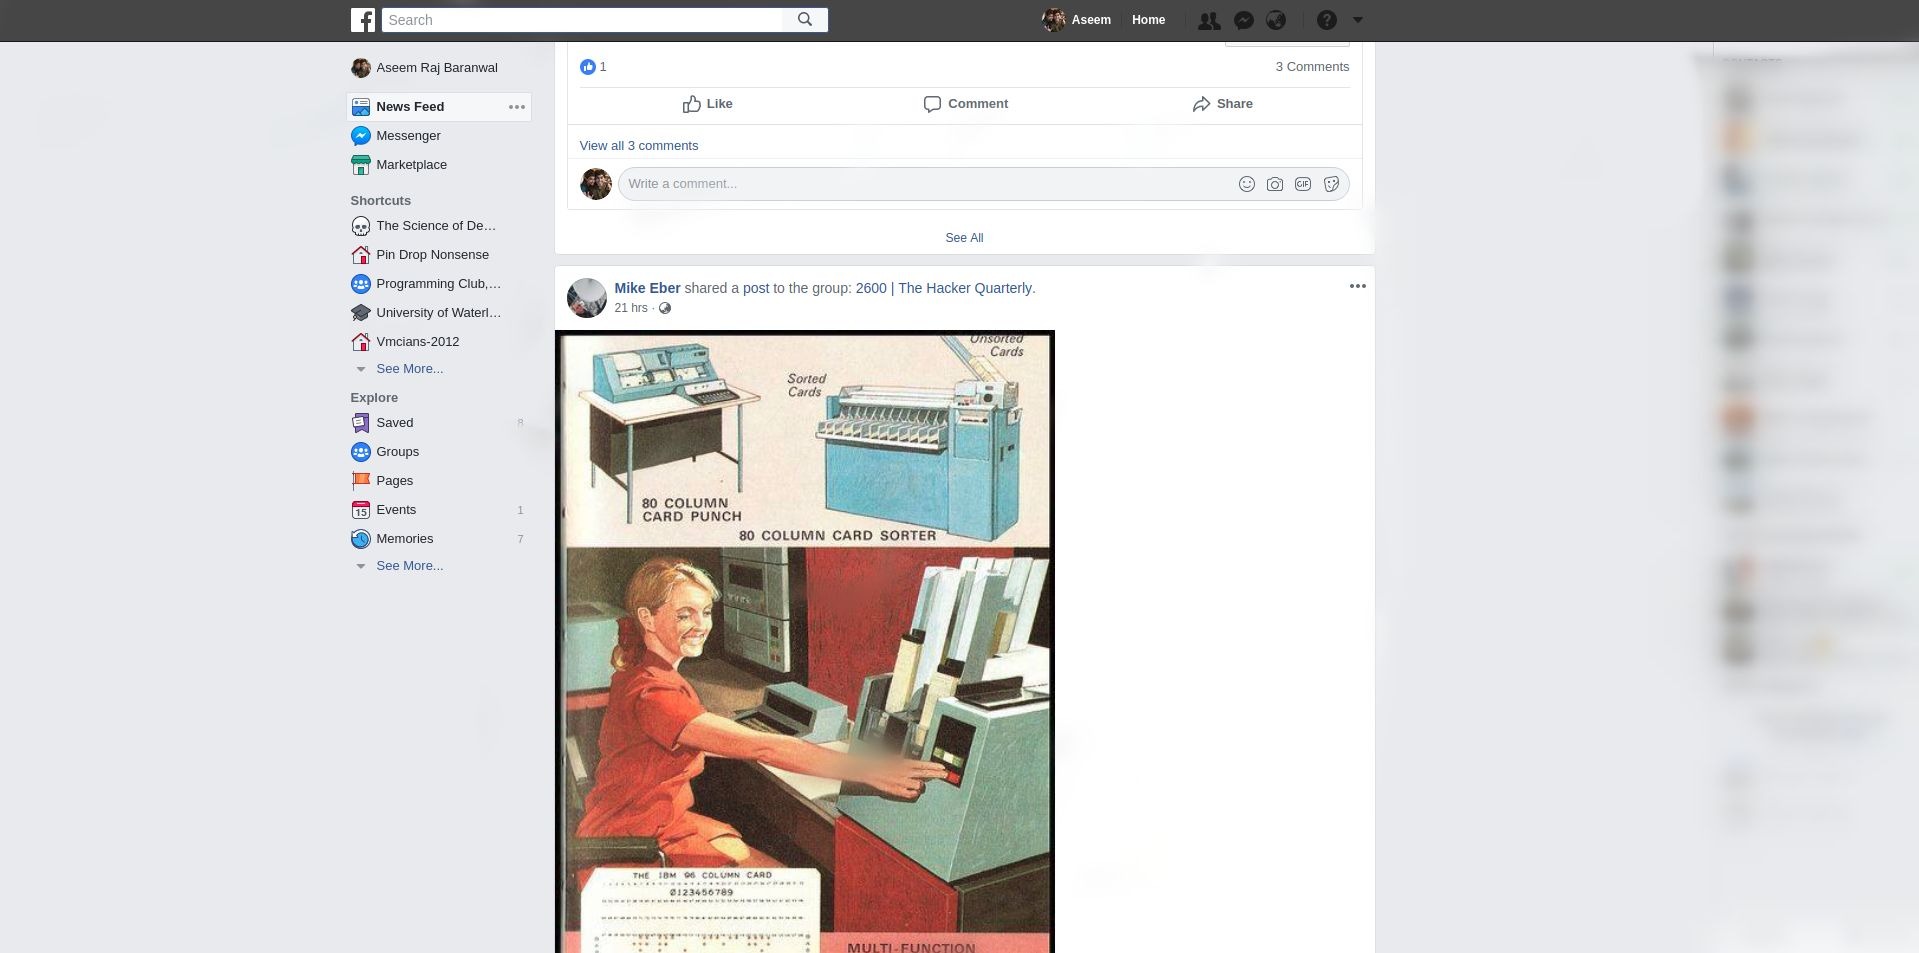Open 2600 | The Hacker Quarterly group

945,288
